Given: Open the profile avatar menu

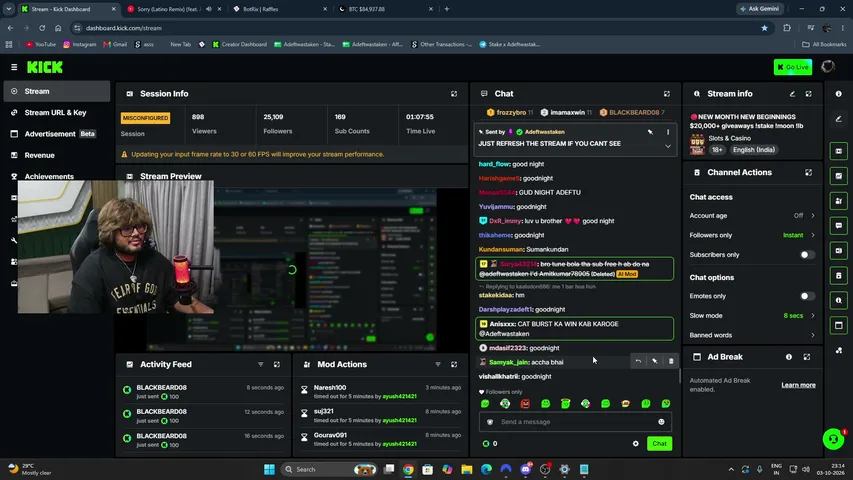Looking at the screenshot, I should tap(827, 67).
